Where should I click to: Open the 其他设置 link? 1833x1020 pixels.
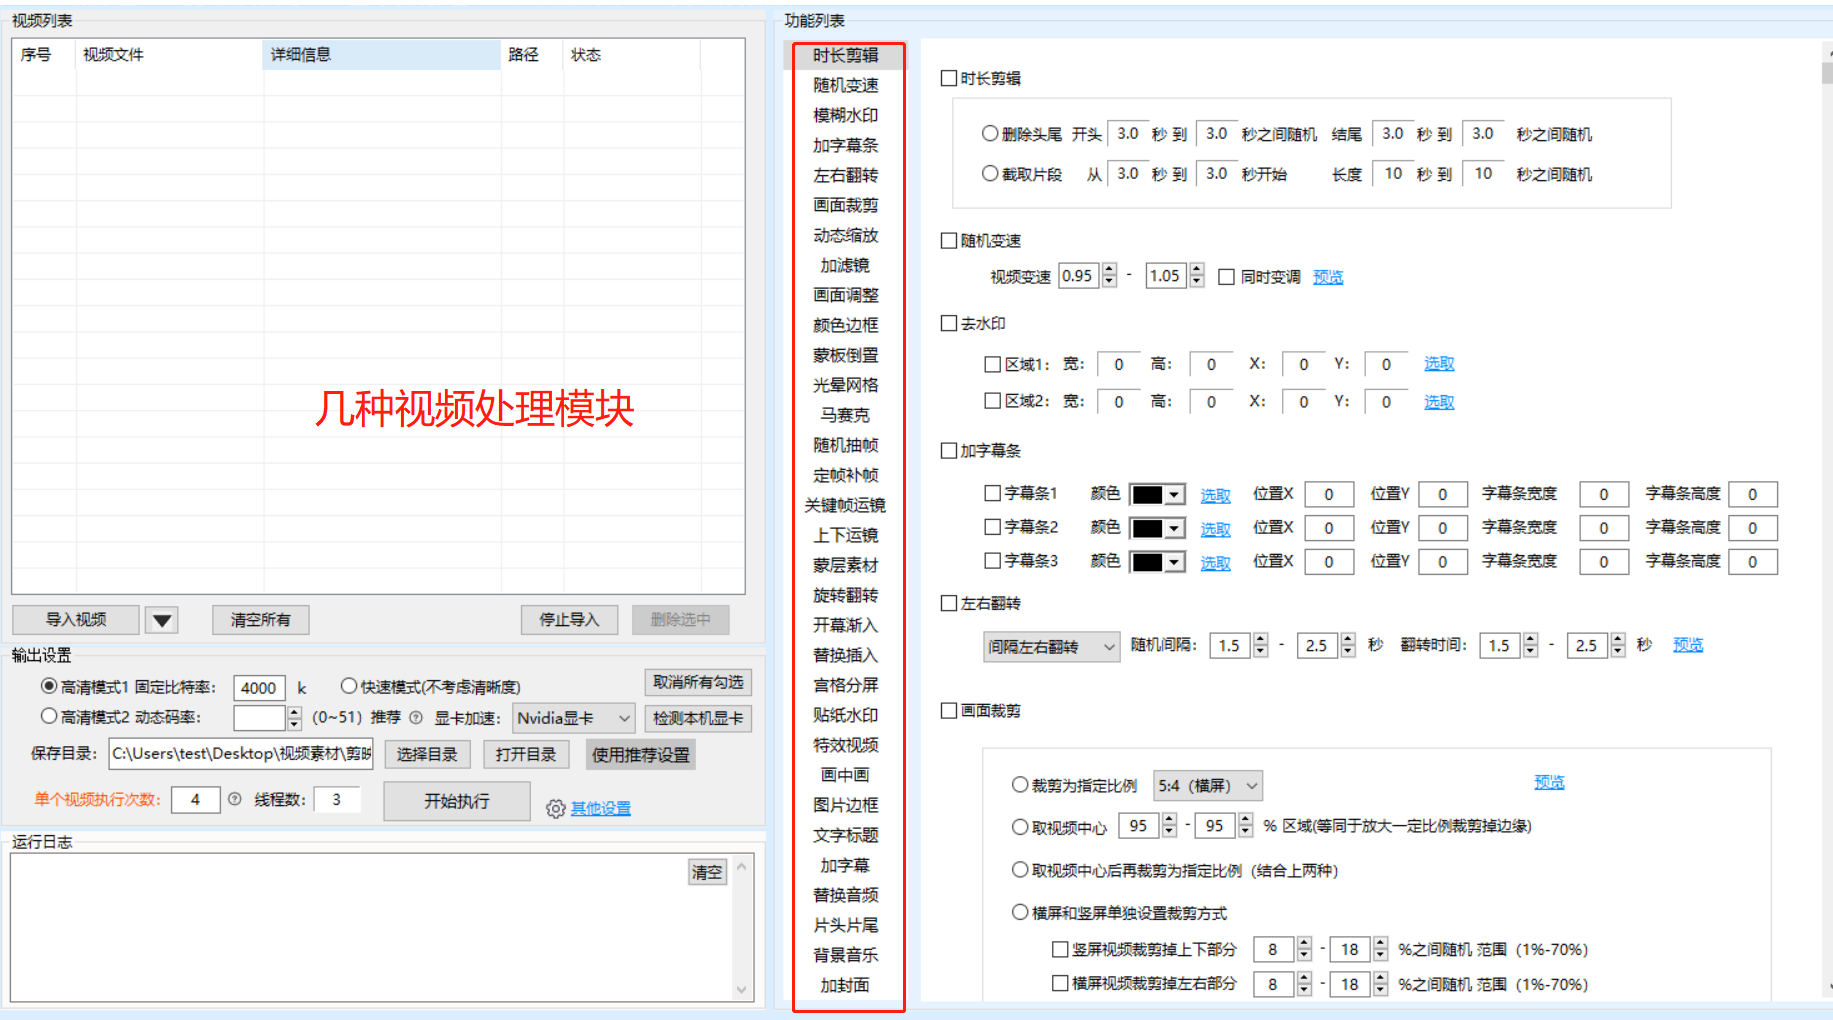601,808
